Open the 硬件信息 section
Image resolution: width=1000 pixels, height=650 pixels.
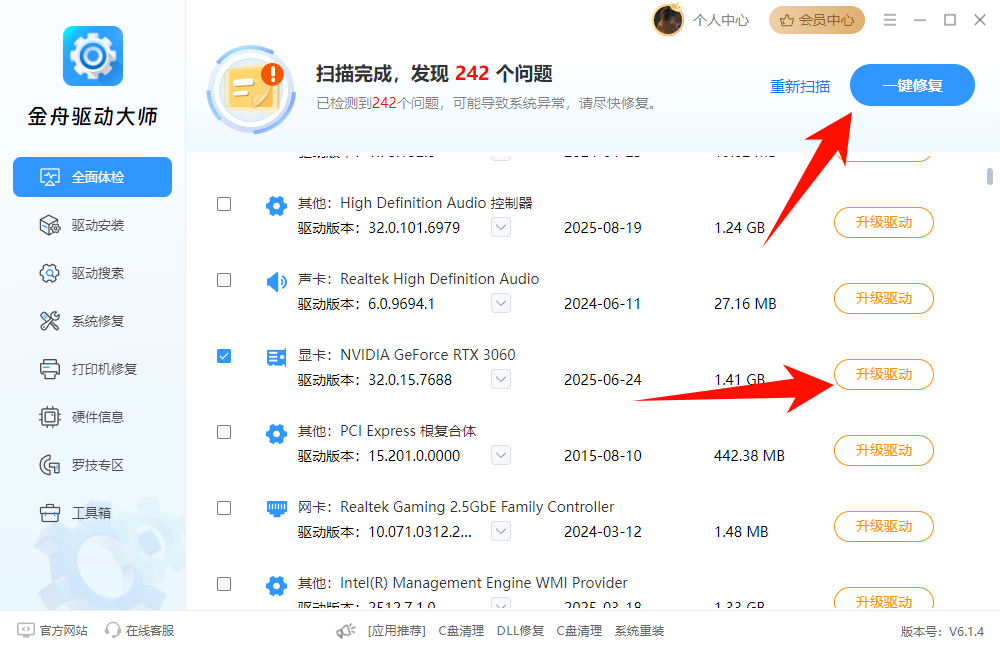click(x=92, y=417)
